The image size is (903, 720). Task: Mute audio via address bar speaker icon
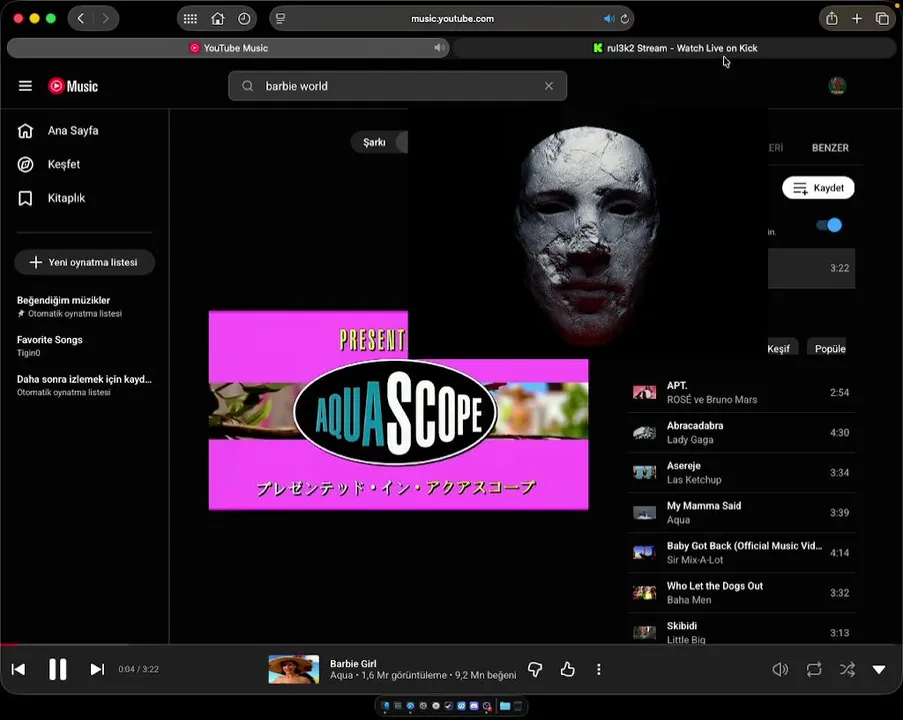click(609, 18)
